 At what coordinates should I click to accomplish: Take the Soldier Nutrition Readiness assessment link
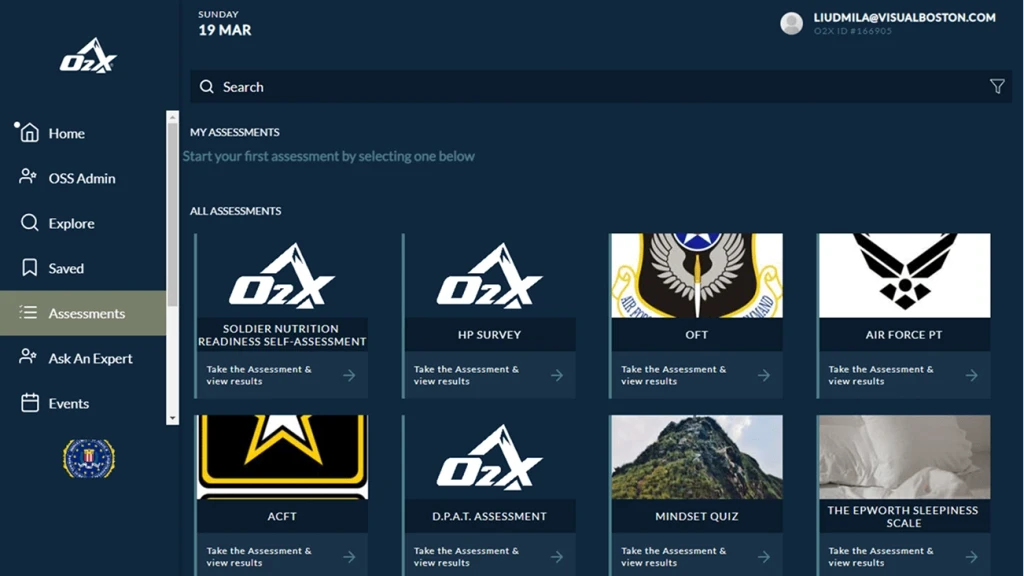[x=259, y=376]
